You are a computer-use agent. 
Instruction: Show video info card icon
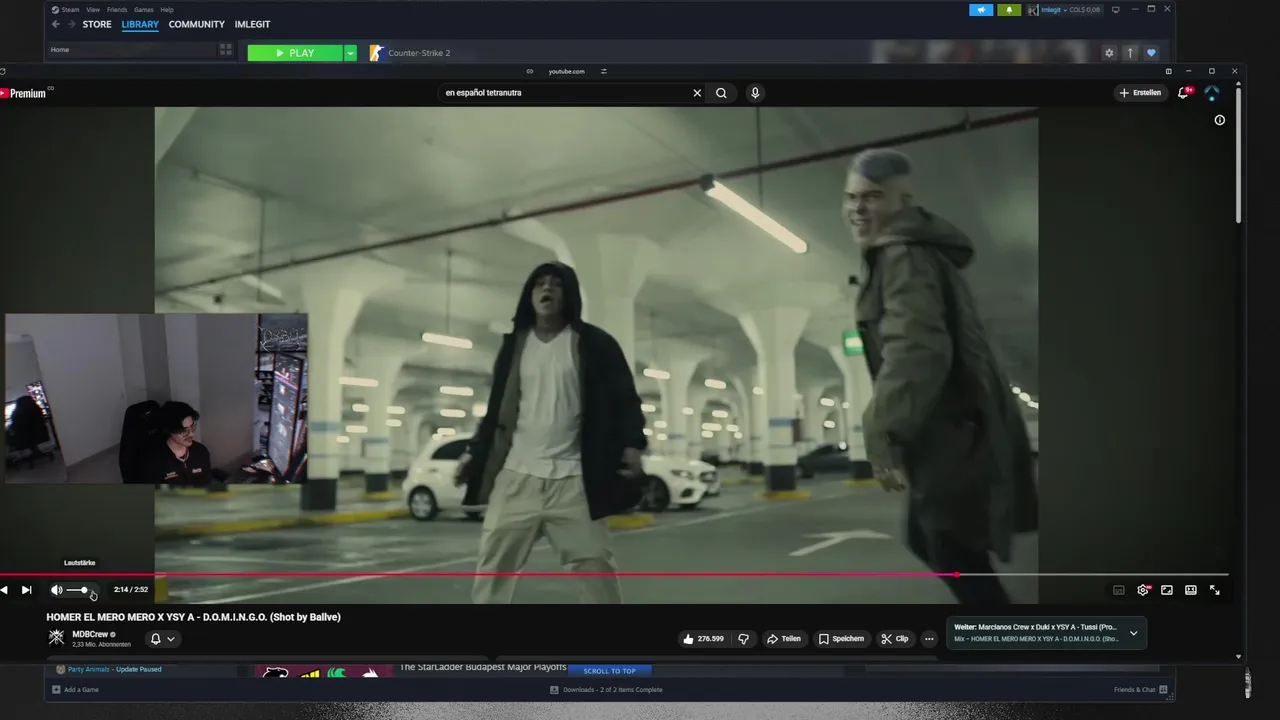coord(1219,120)
